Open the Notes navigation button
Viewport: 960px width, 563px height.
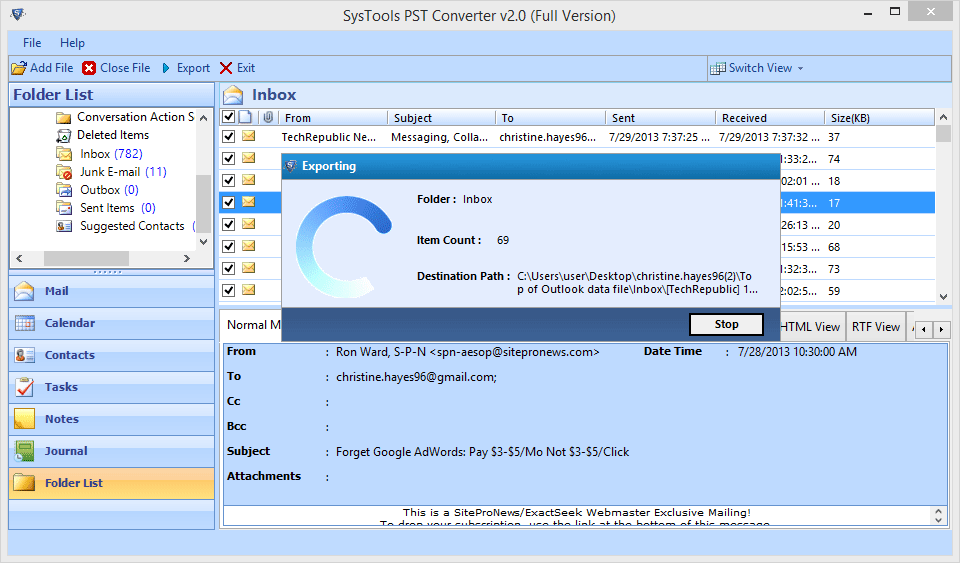[111, 419]
